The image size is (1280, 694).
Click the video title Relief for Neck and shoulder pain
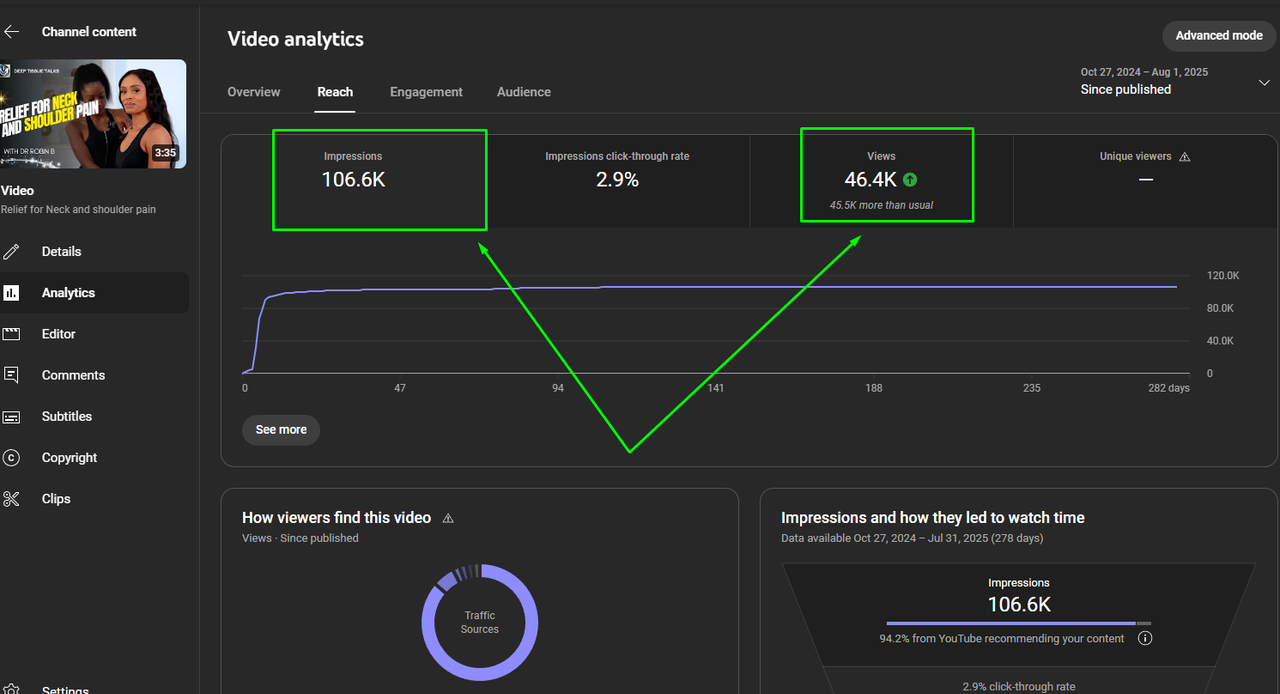pos(78,210)
